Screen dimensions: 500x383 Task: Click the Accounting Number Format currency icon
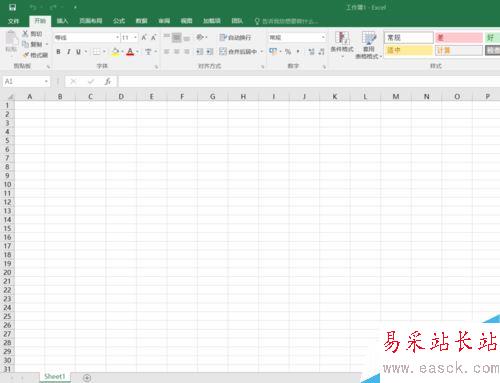click(x=273, y=52)
